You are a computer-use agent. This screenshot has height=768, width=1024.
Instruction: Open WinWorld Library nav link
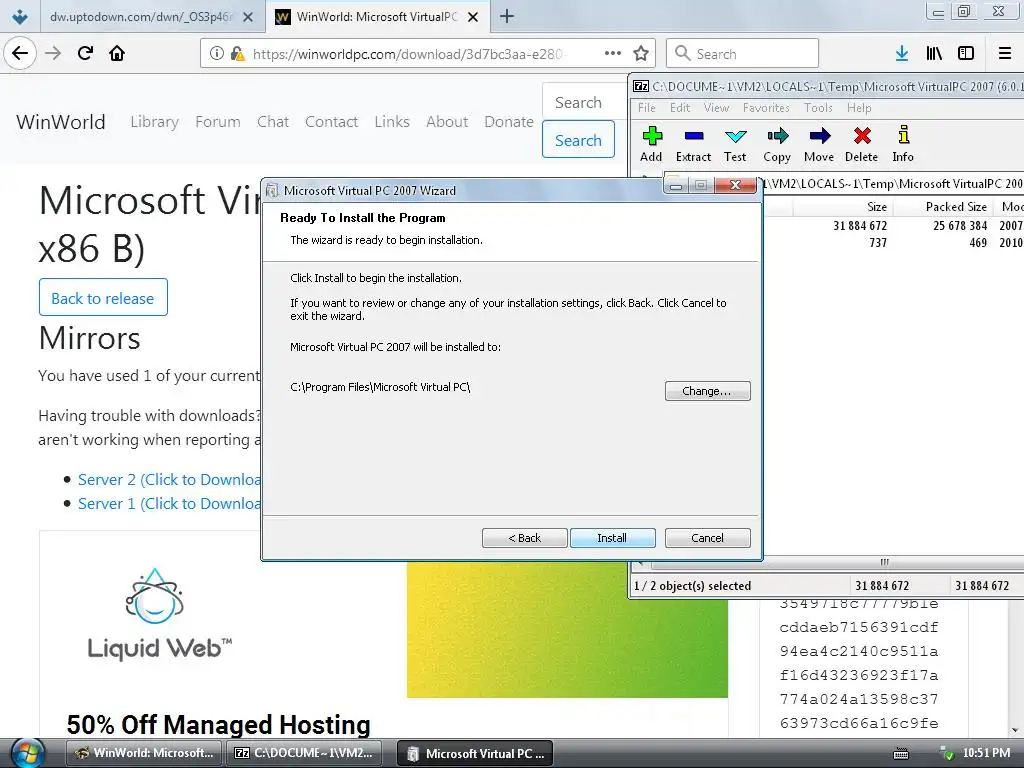point(154,121)
